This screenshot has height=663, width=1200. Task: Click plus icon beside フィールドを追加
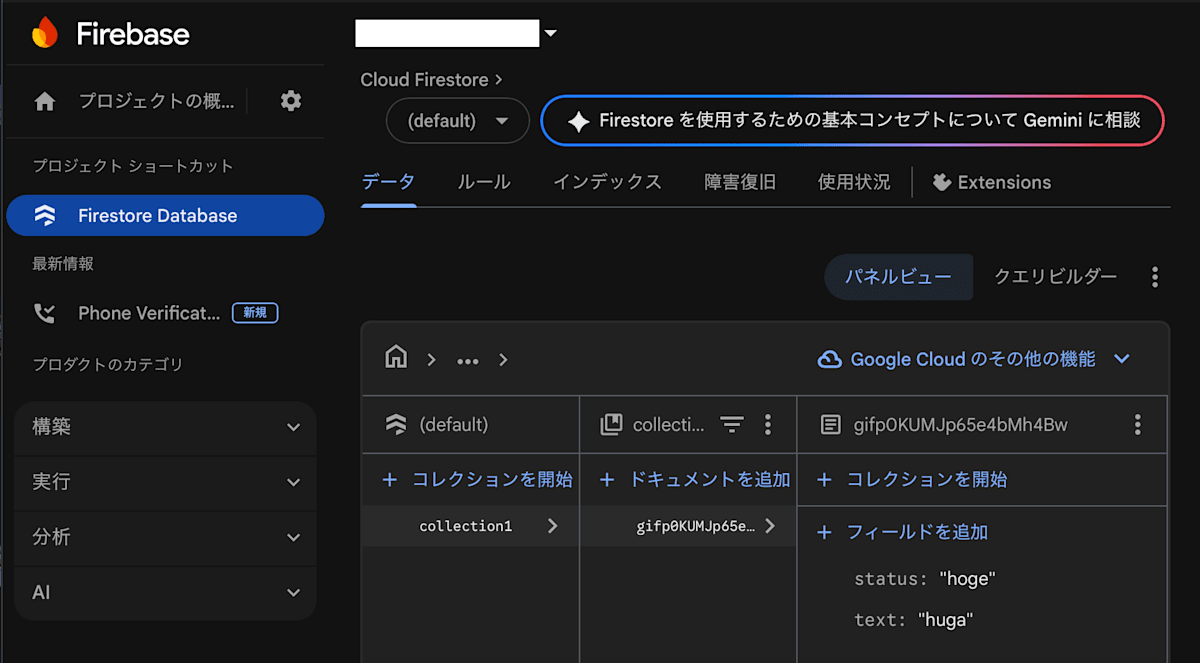click(x=824, y=532)
